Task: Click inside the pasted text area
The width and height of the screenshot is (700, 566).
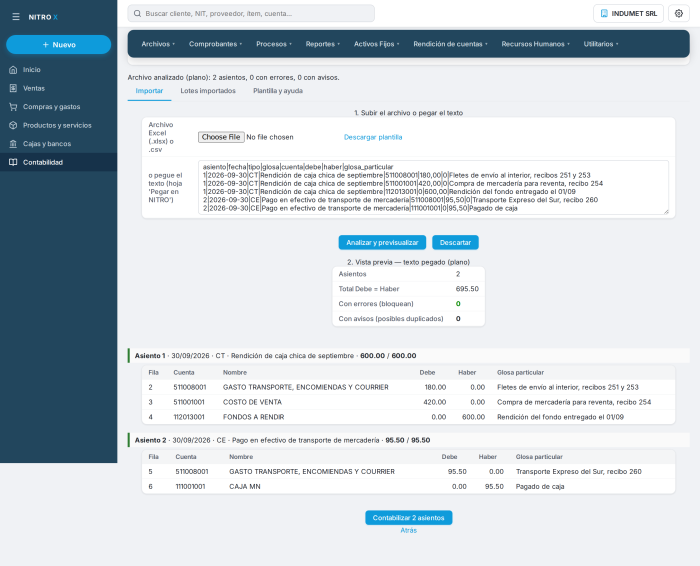Action: (433, 187)
